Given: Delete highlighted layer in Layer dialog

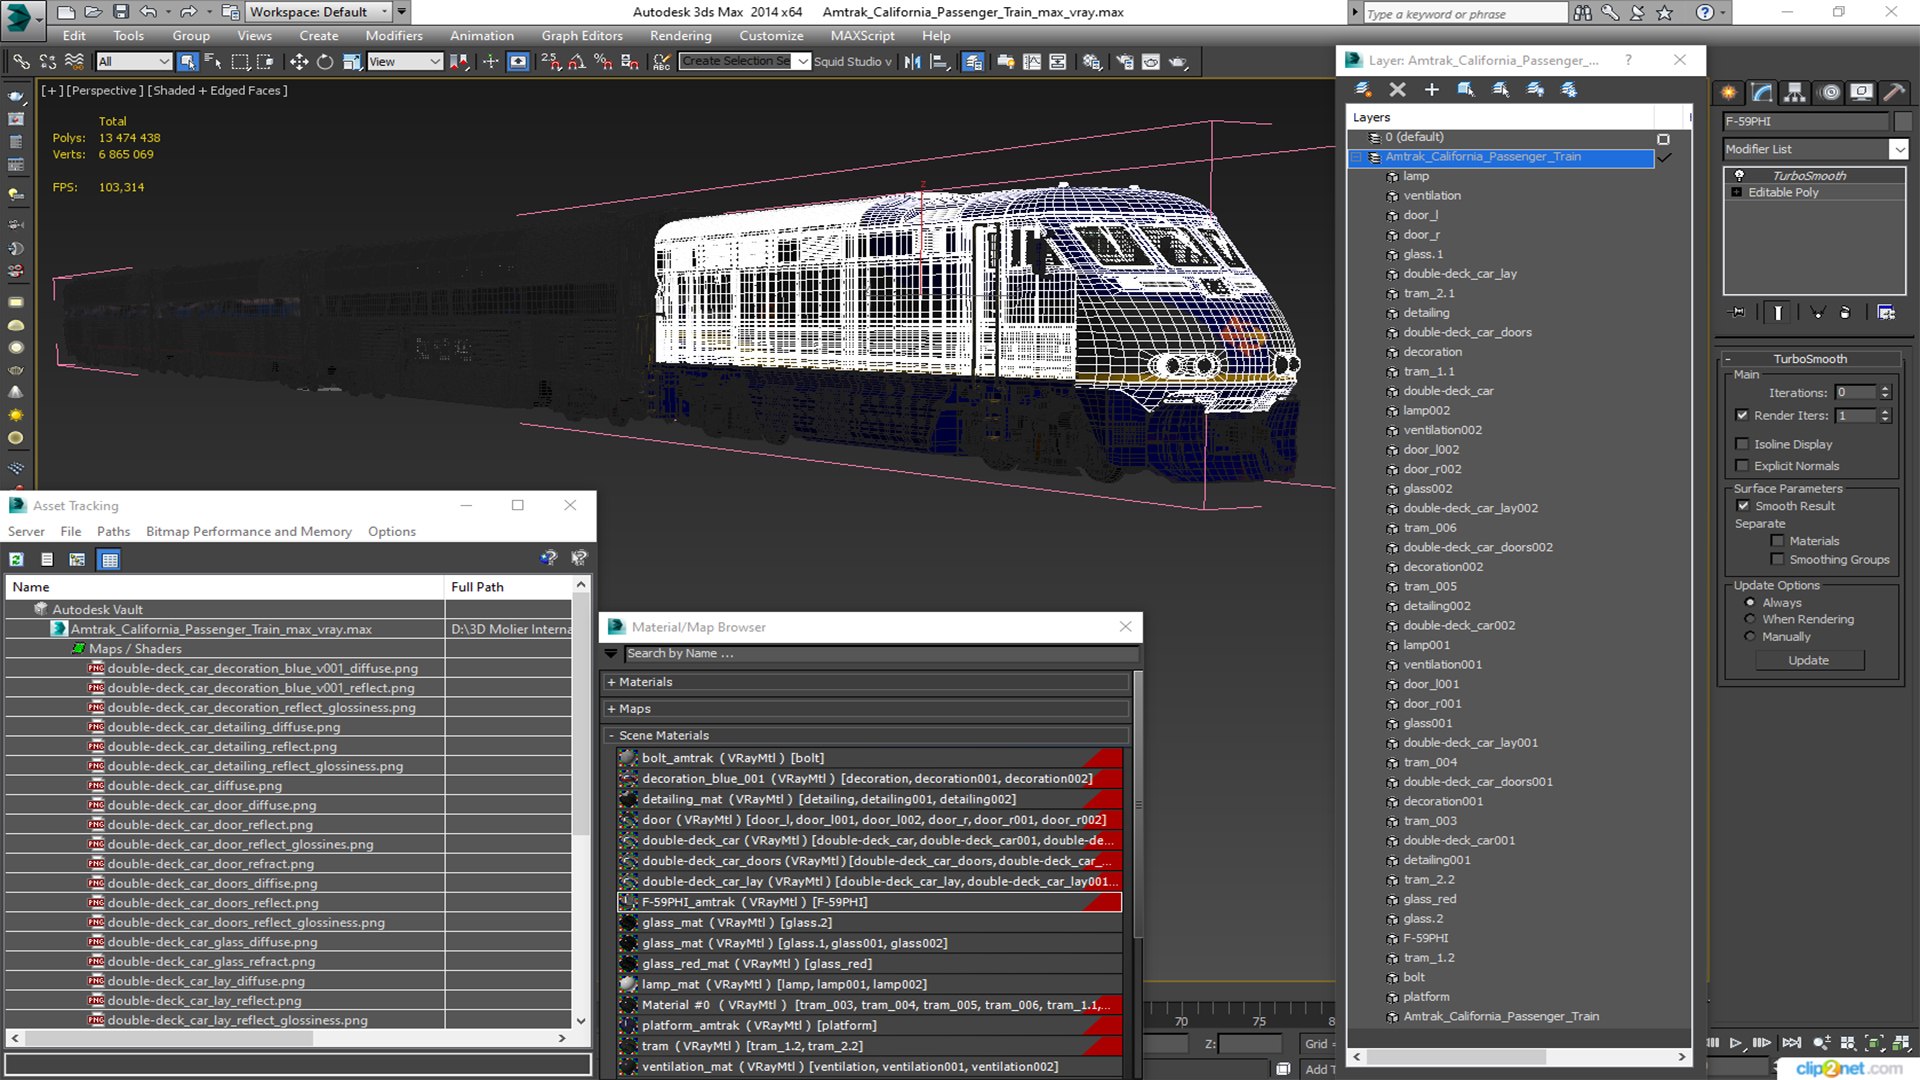Looking at the screenshot, I should (1397, 90).
